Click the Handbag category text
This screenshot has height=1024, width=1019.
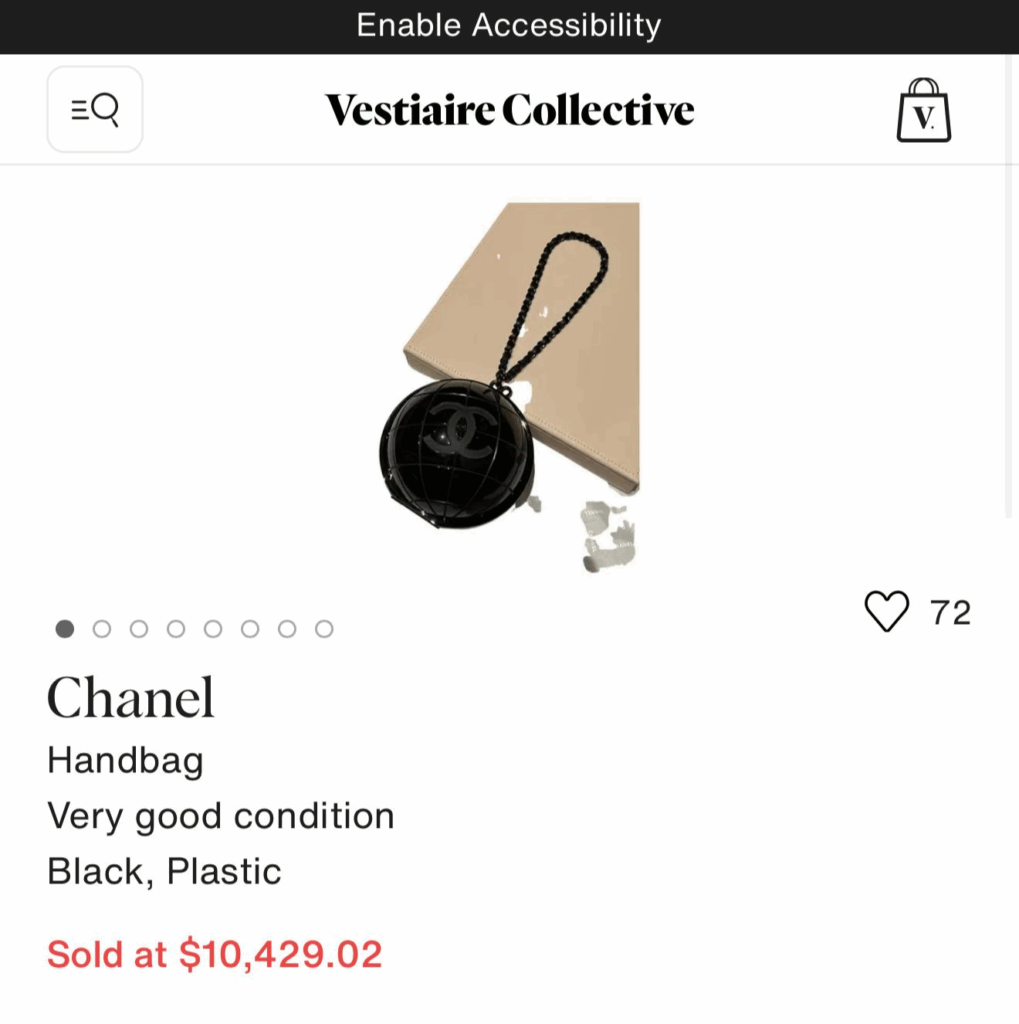125,761
